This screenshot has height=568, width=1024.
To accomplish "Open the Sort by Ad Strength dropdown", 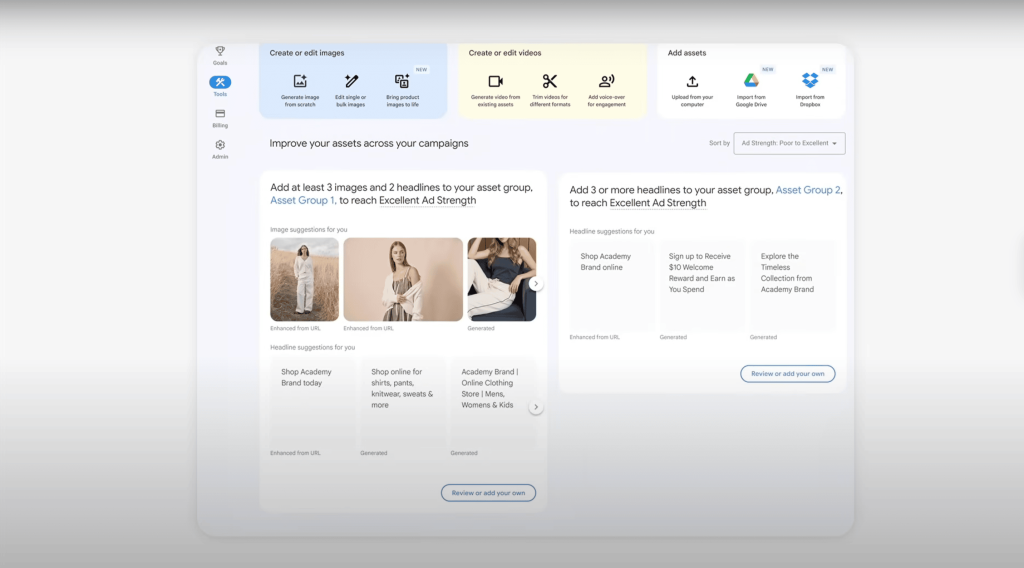I will (x=789, y=144).
